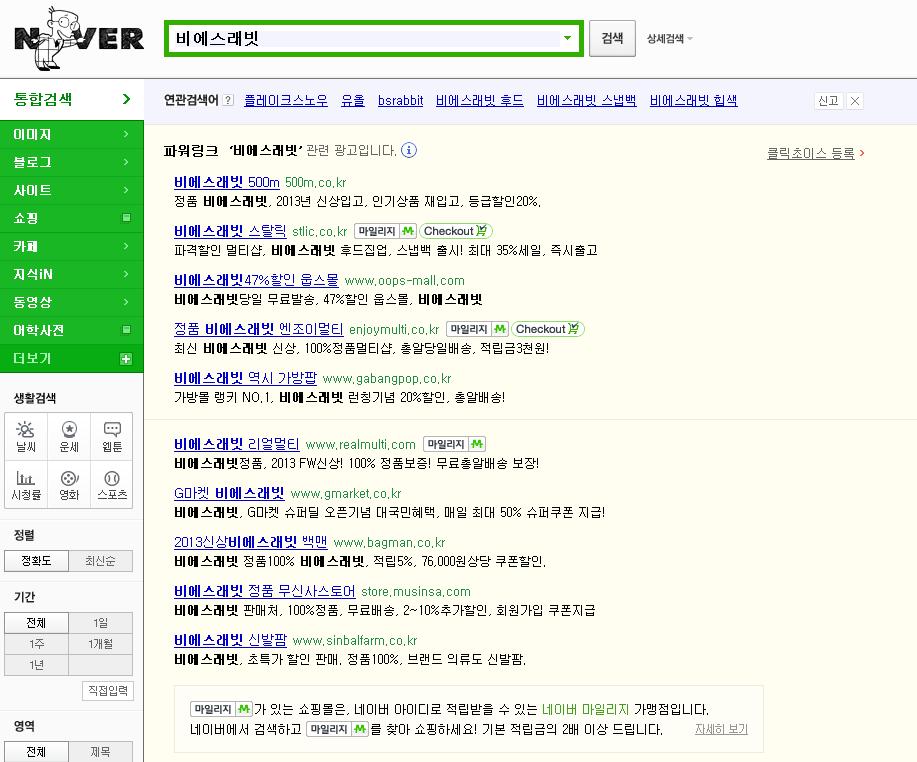917x762 pixels.
Task: Open the 비에스래빗 500m ad link
Action: tap(227, 182)
